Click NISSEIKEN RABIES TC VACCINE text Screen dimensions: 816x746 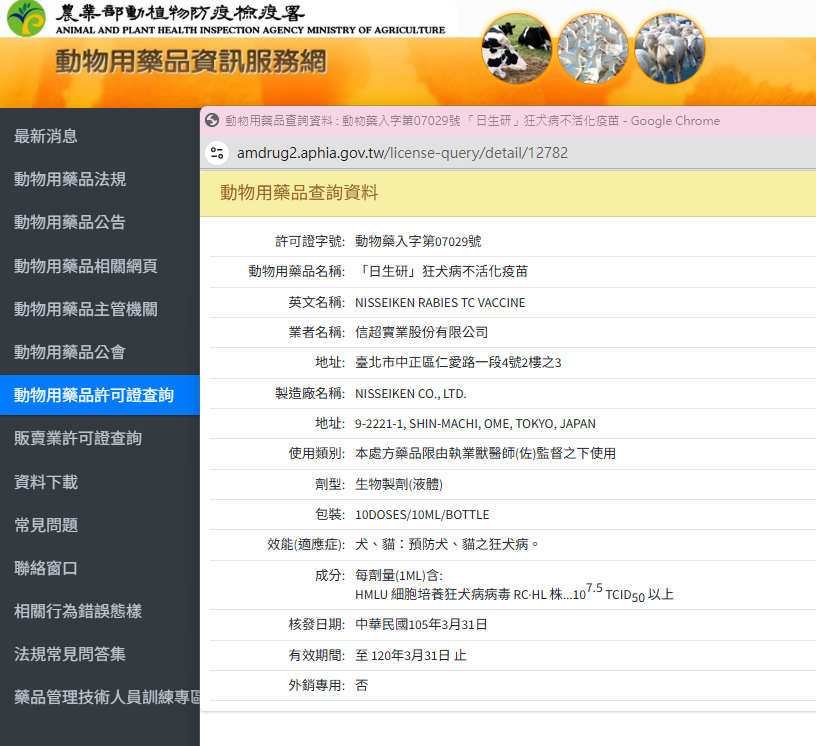[440, 302]
